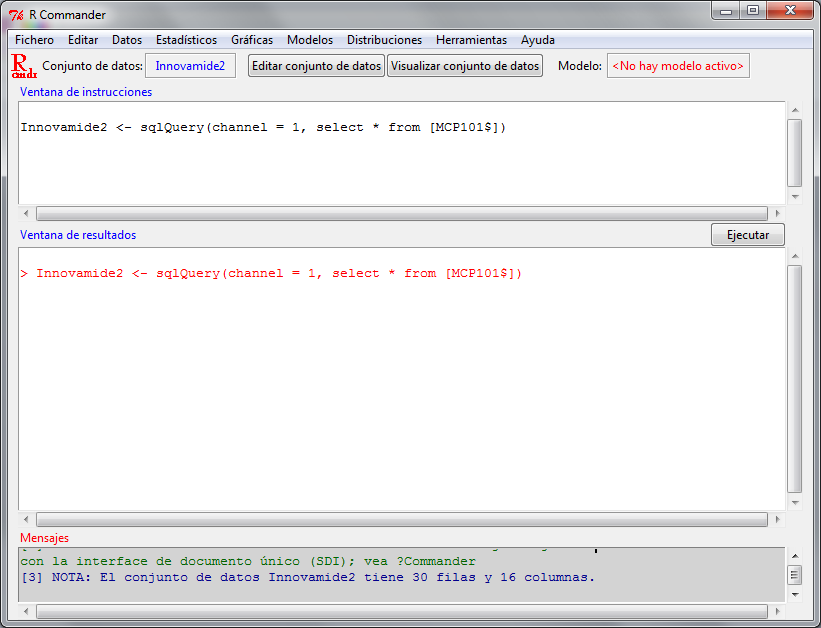
Task: Click the down arrow of the results window scrollbar
Action: pos(794,503)
